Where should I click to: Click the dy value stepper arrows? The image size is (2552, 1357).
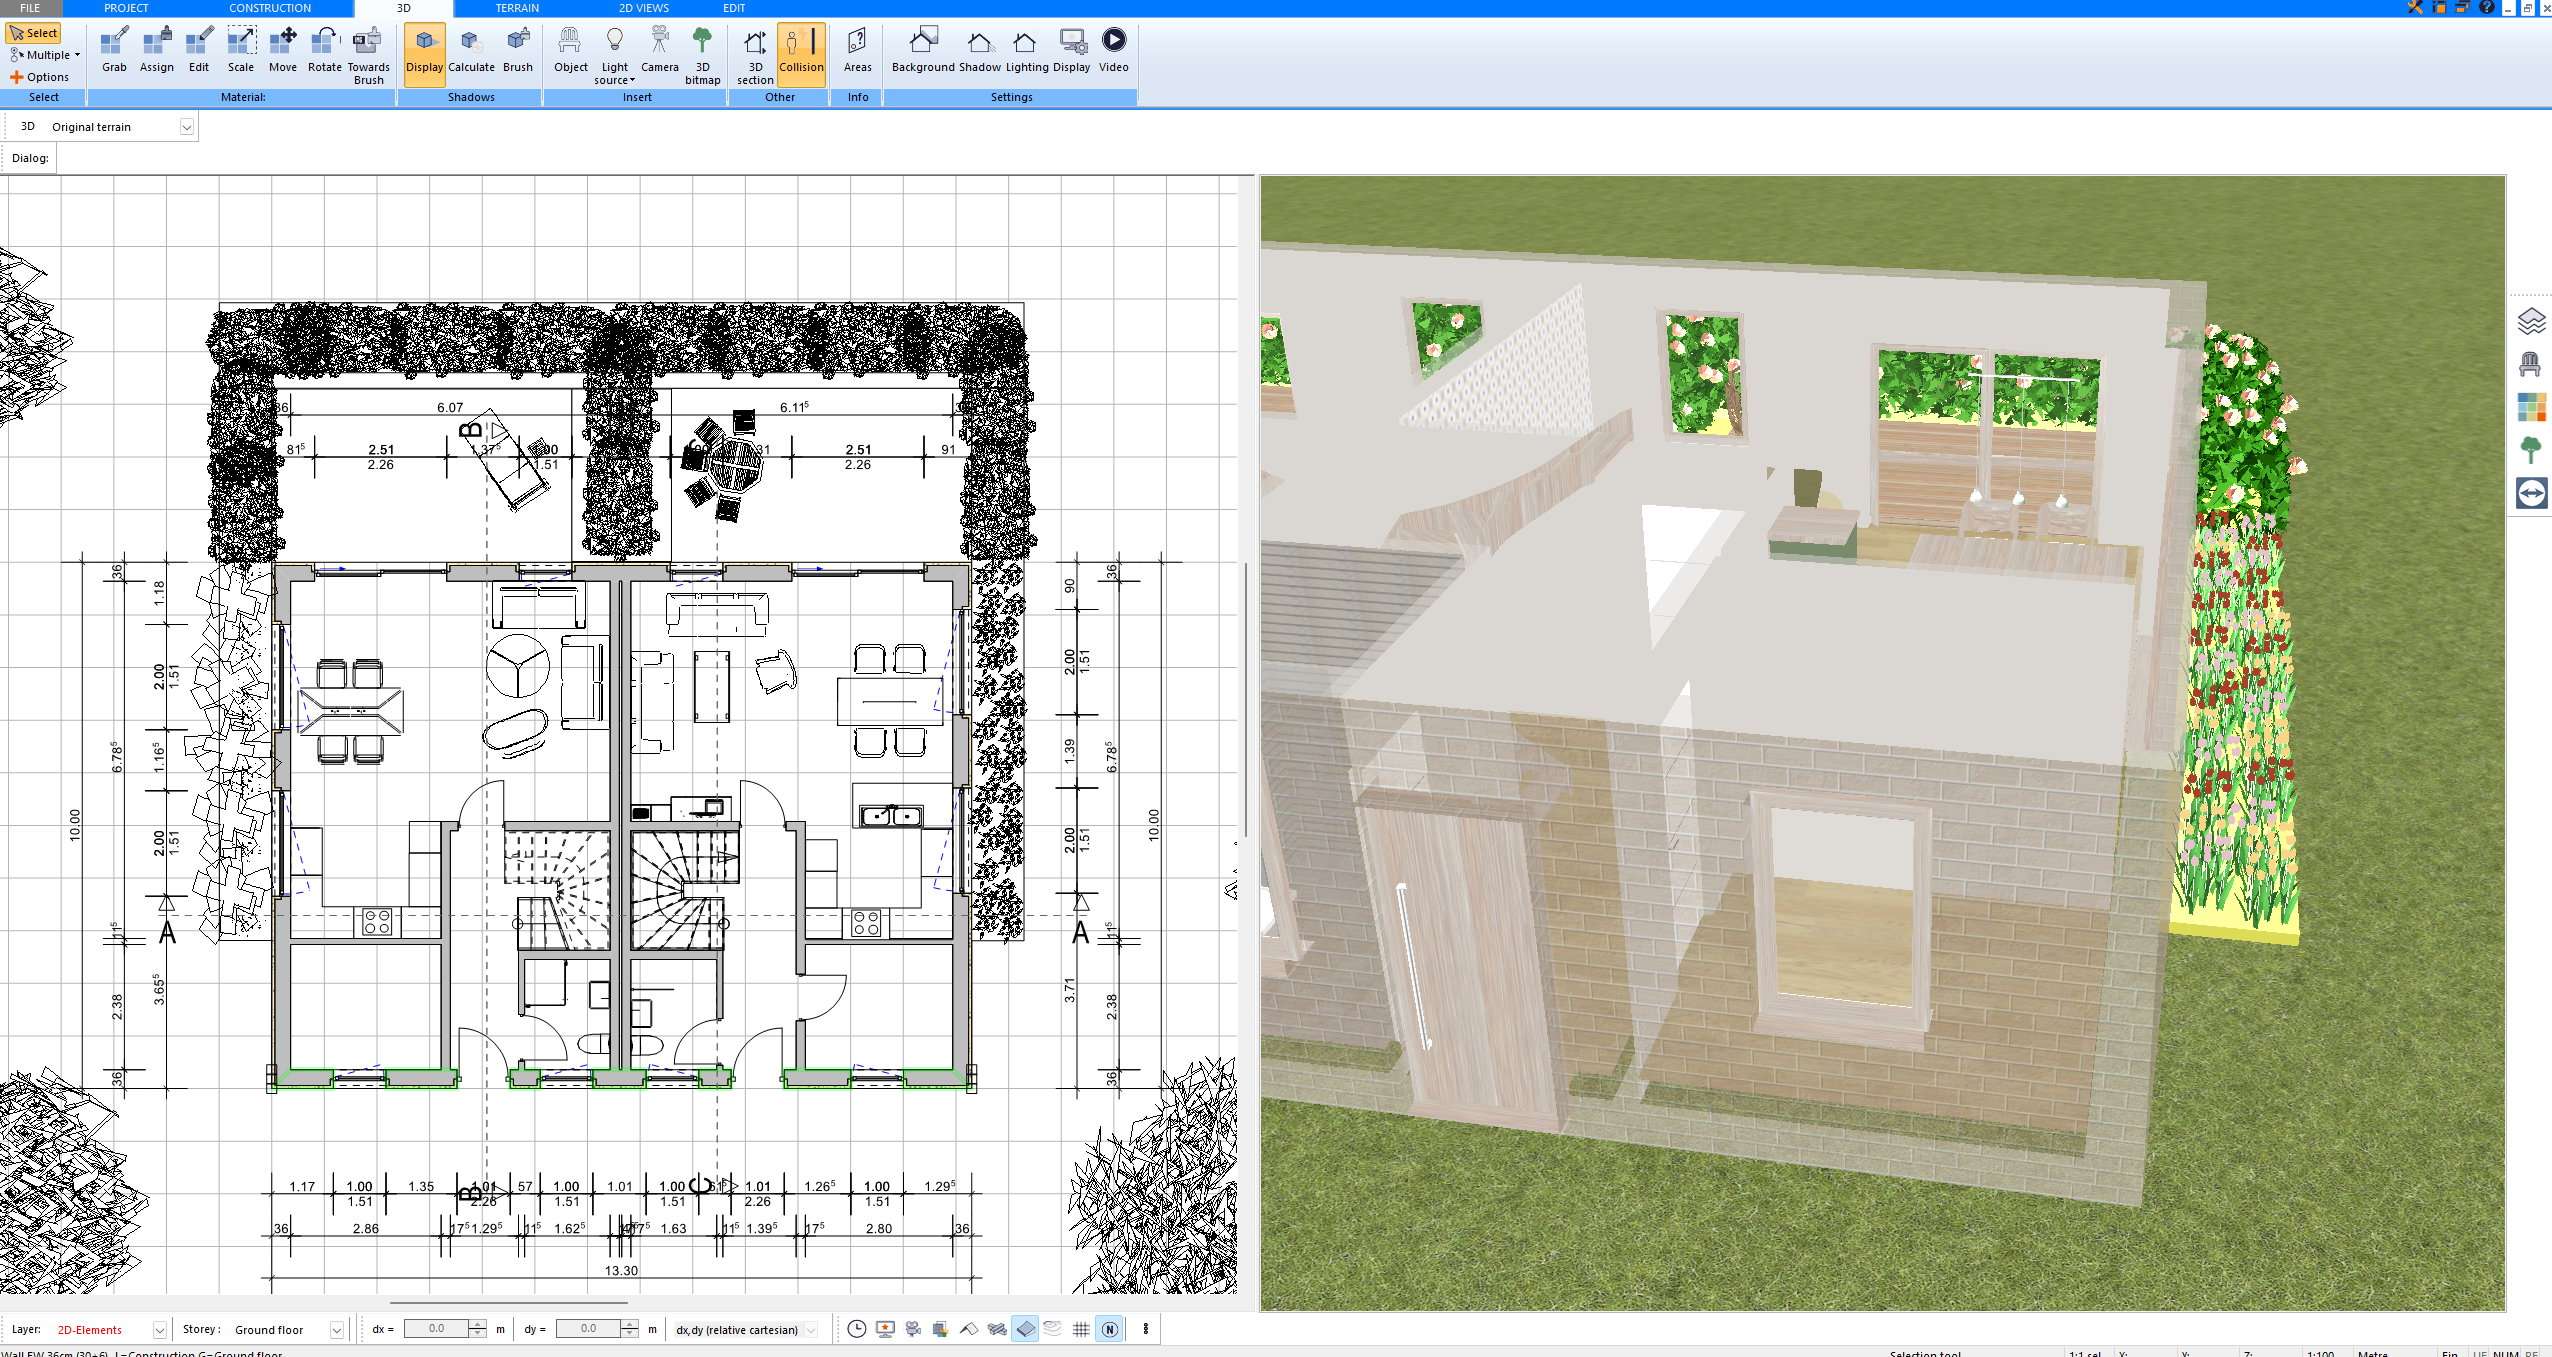click(x=630, y=1329)
